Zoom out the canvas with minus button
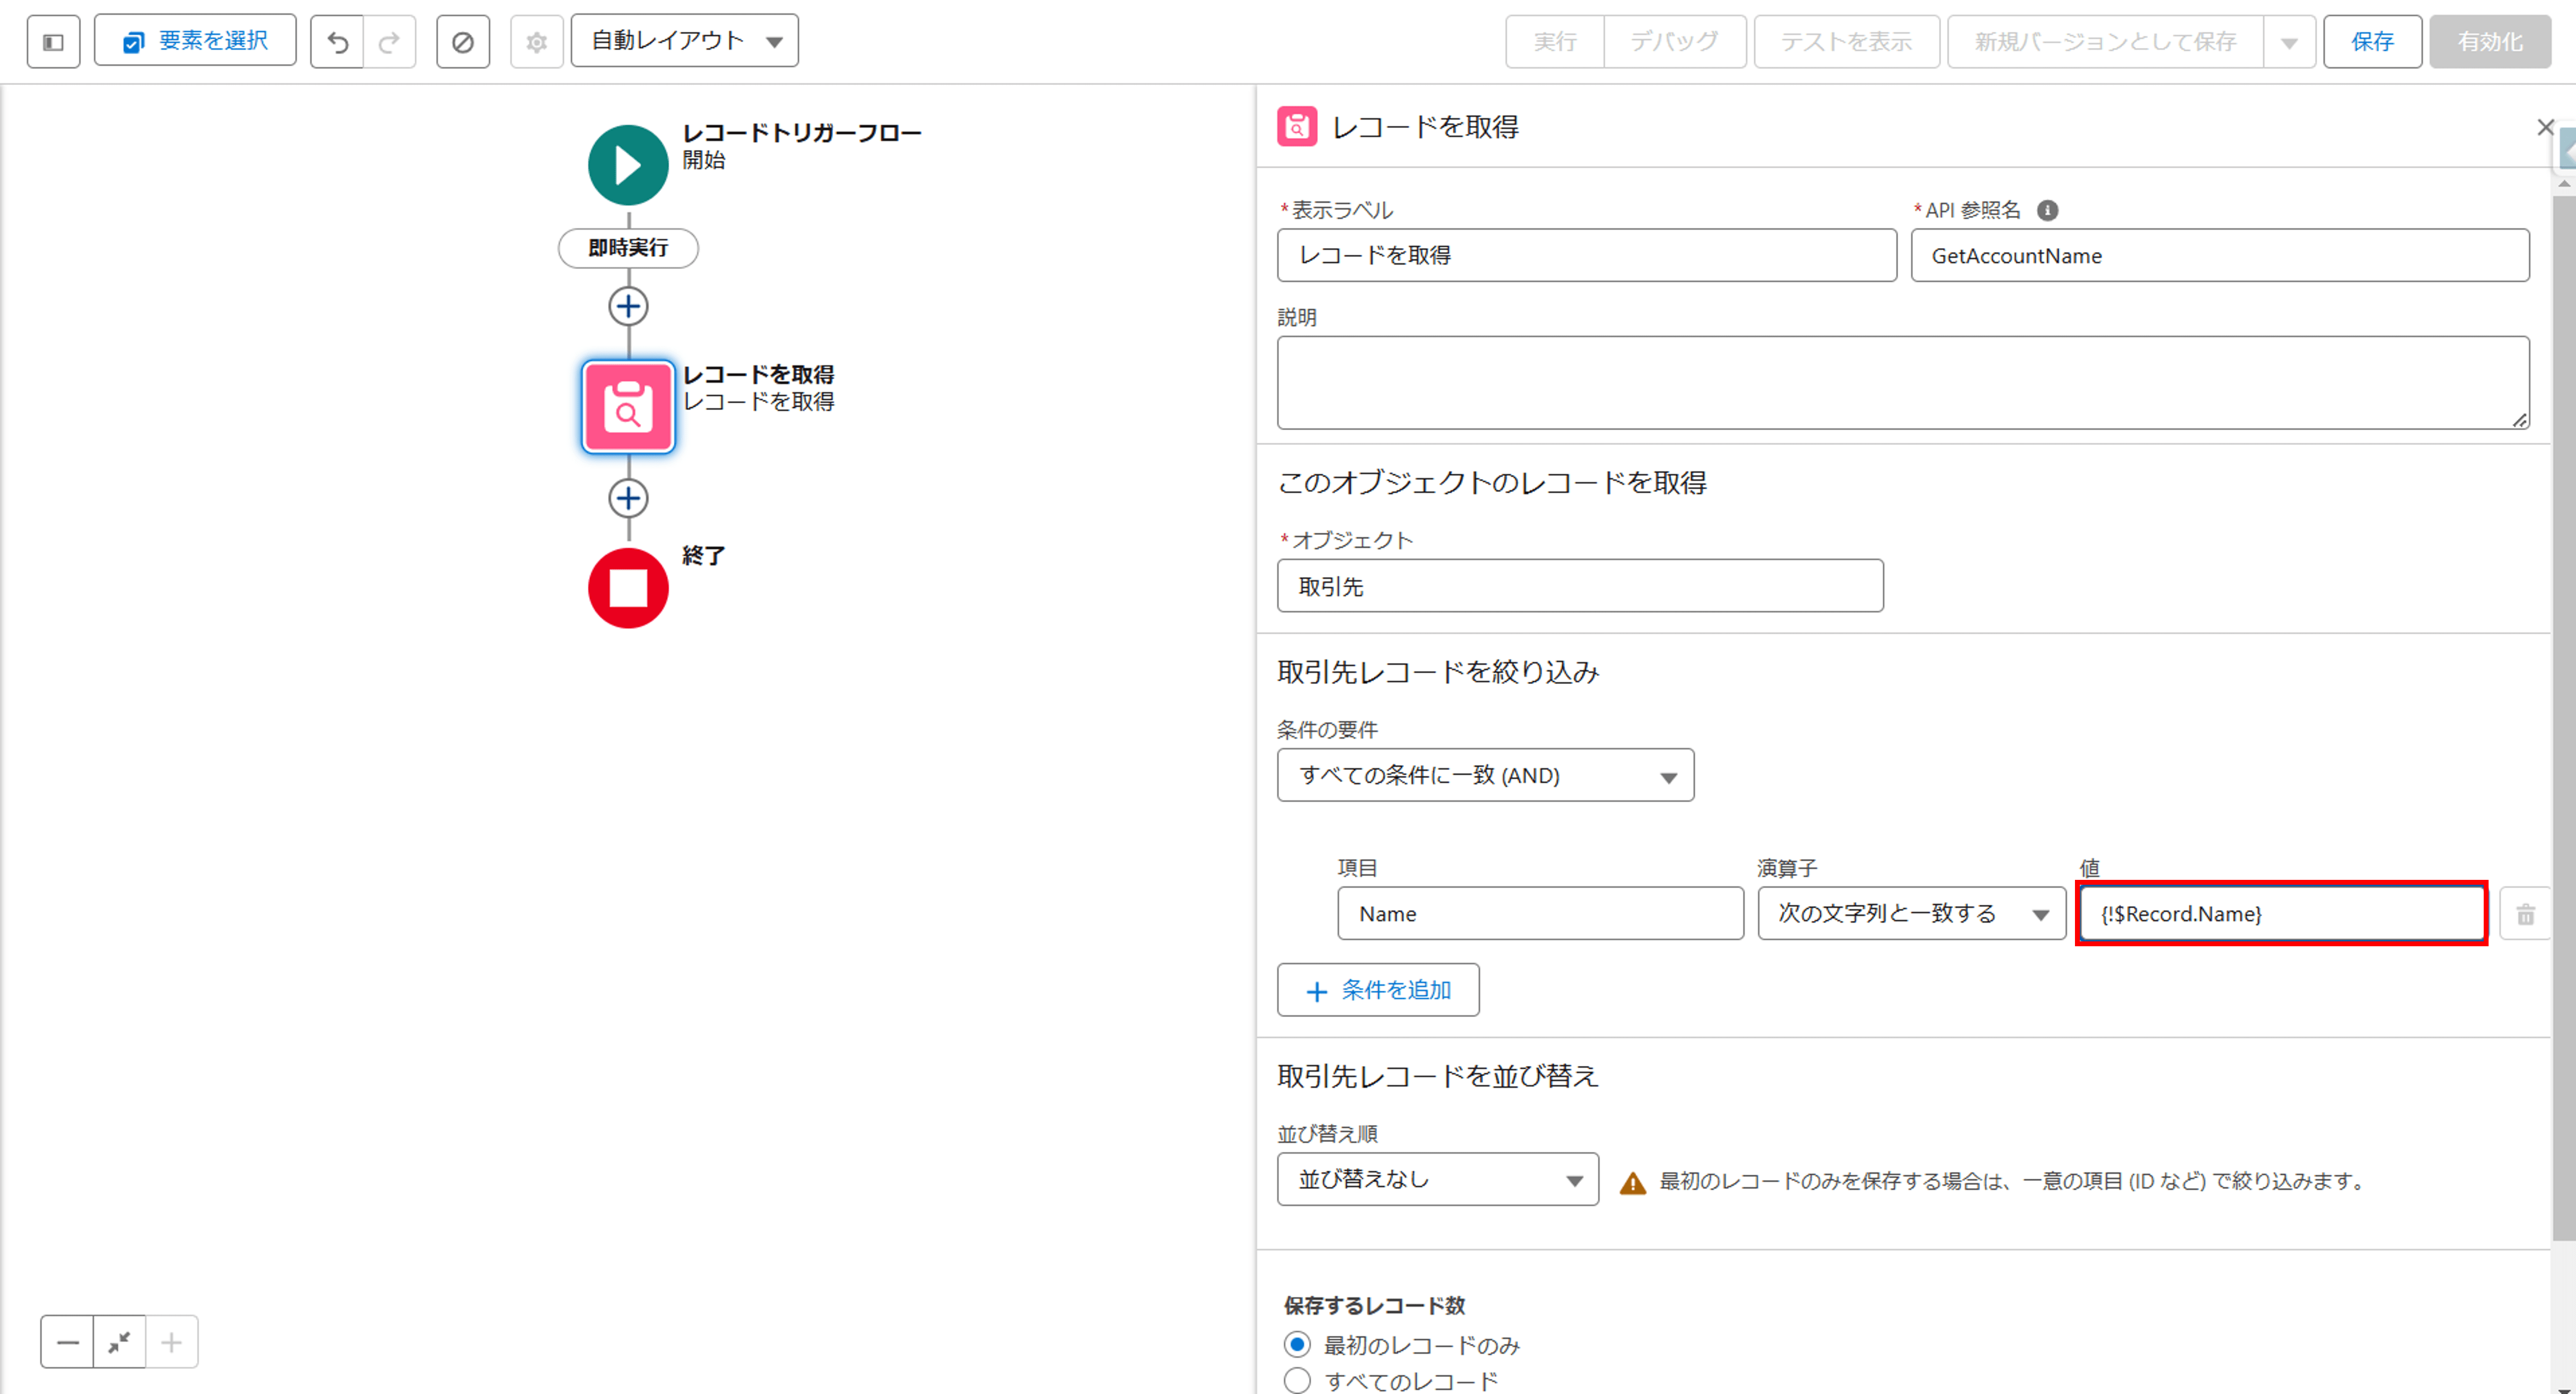The width and height of the screenshot is (2576, 1394). pyautogui.click(x=67, y=1342)
